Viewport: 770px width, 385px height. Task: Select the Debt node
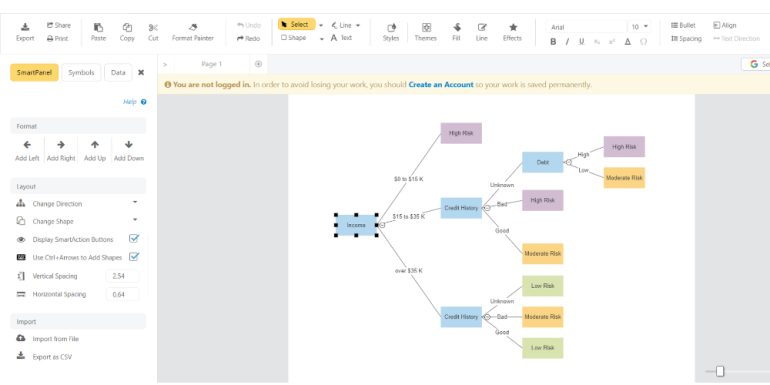pos(543,162)
